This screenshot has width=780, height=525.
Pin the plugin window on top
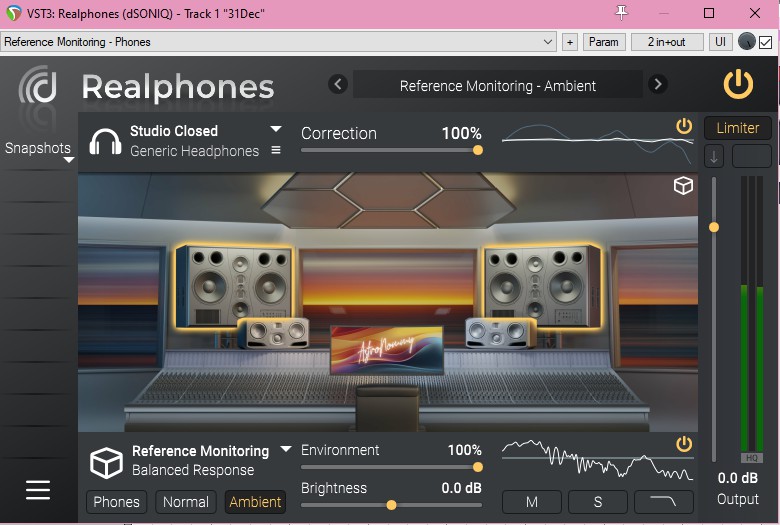[x=621, y=13]
